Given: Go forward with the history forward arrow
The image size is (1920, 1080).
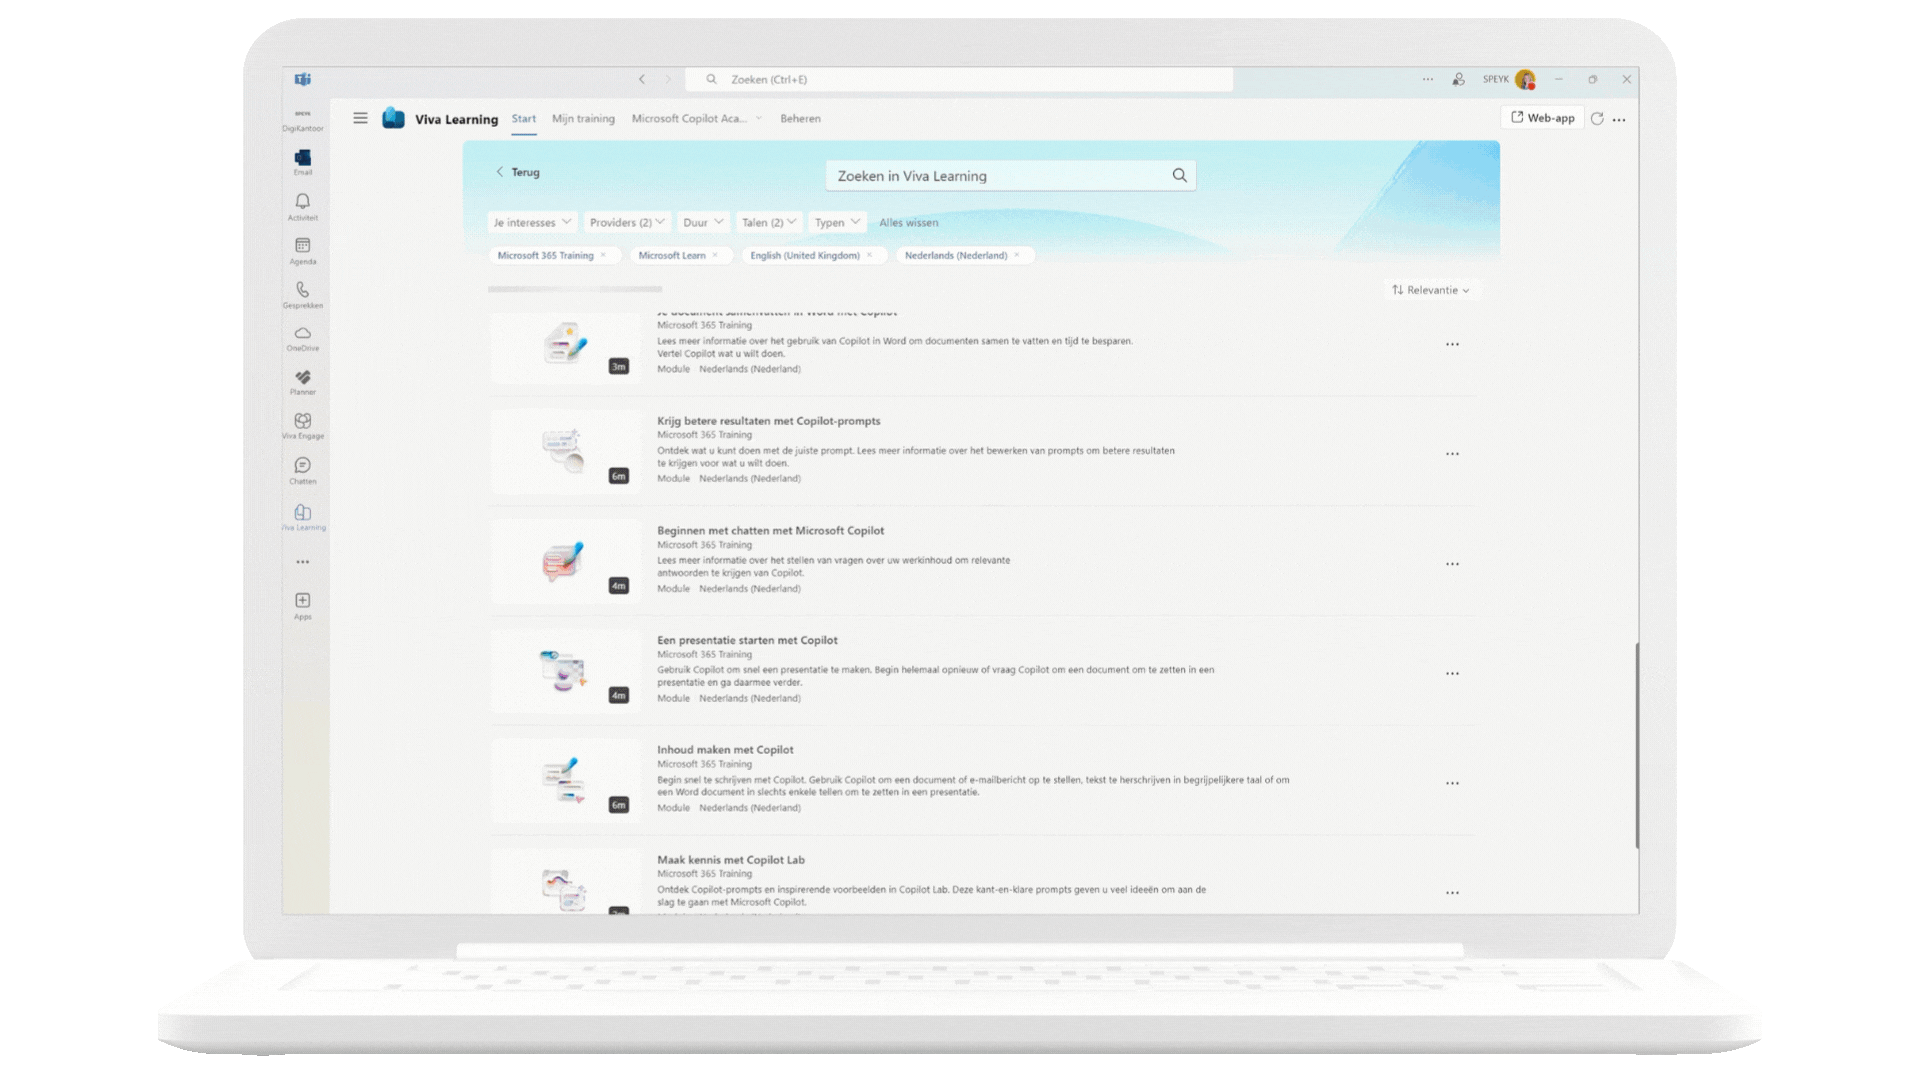Looking at the screenshot, I should pyautogui.click(x=669, y=79).
